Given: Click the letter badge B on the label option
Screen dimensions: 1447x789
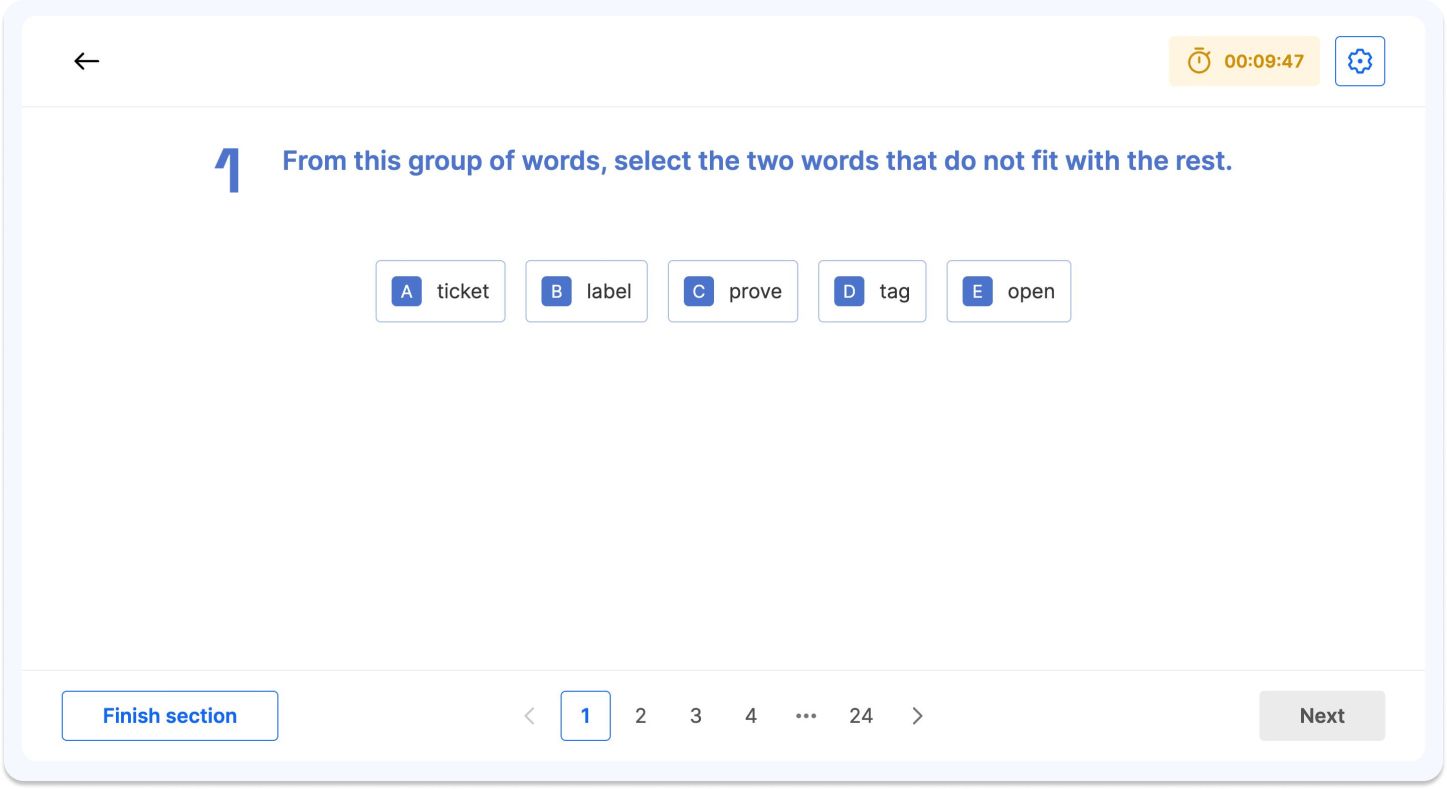Looking at the screenshot, I should pyautogui.click(x=556, y=291).
